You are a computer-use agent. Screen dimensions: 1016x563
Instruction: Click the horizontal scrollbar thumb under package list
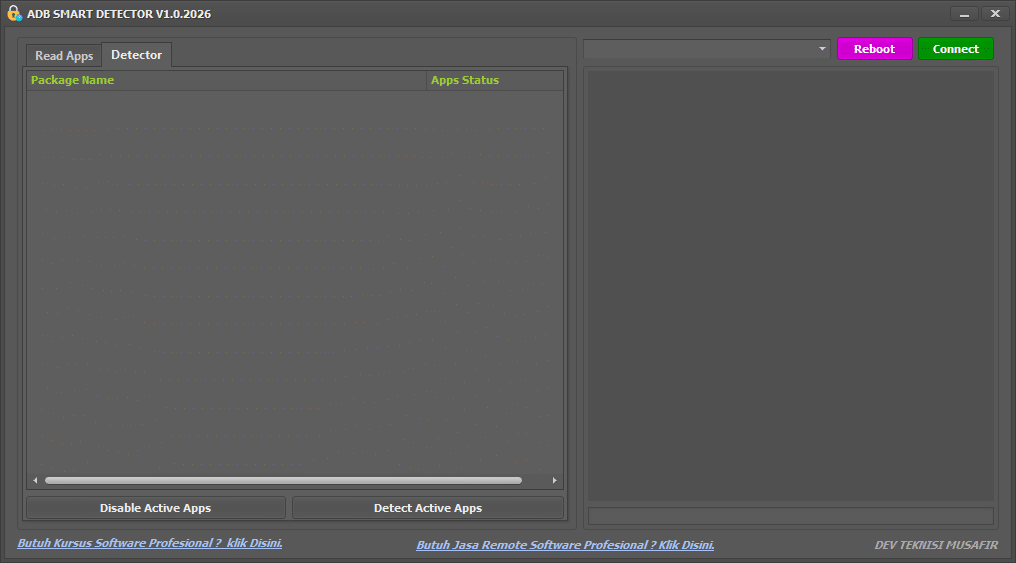point(283,480)
